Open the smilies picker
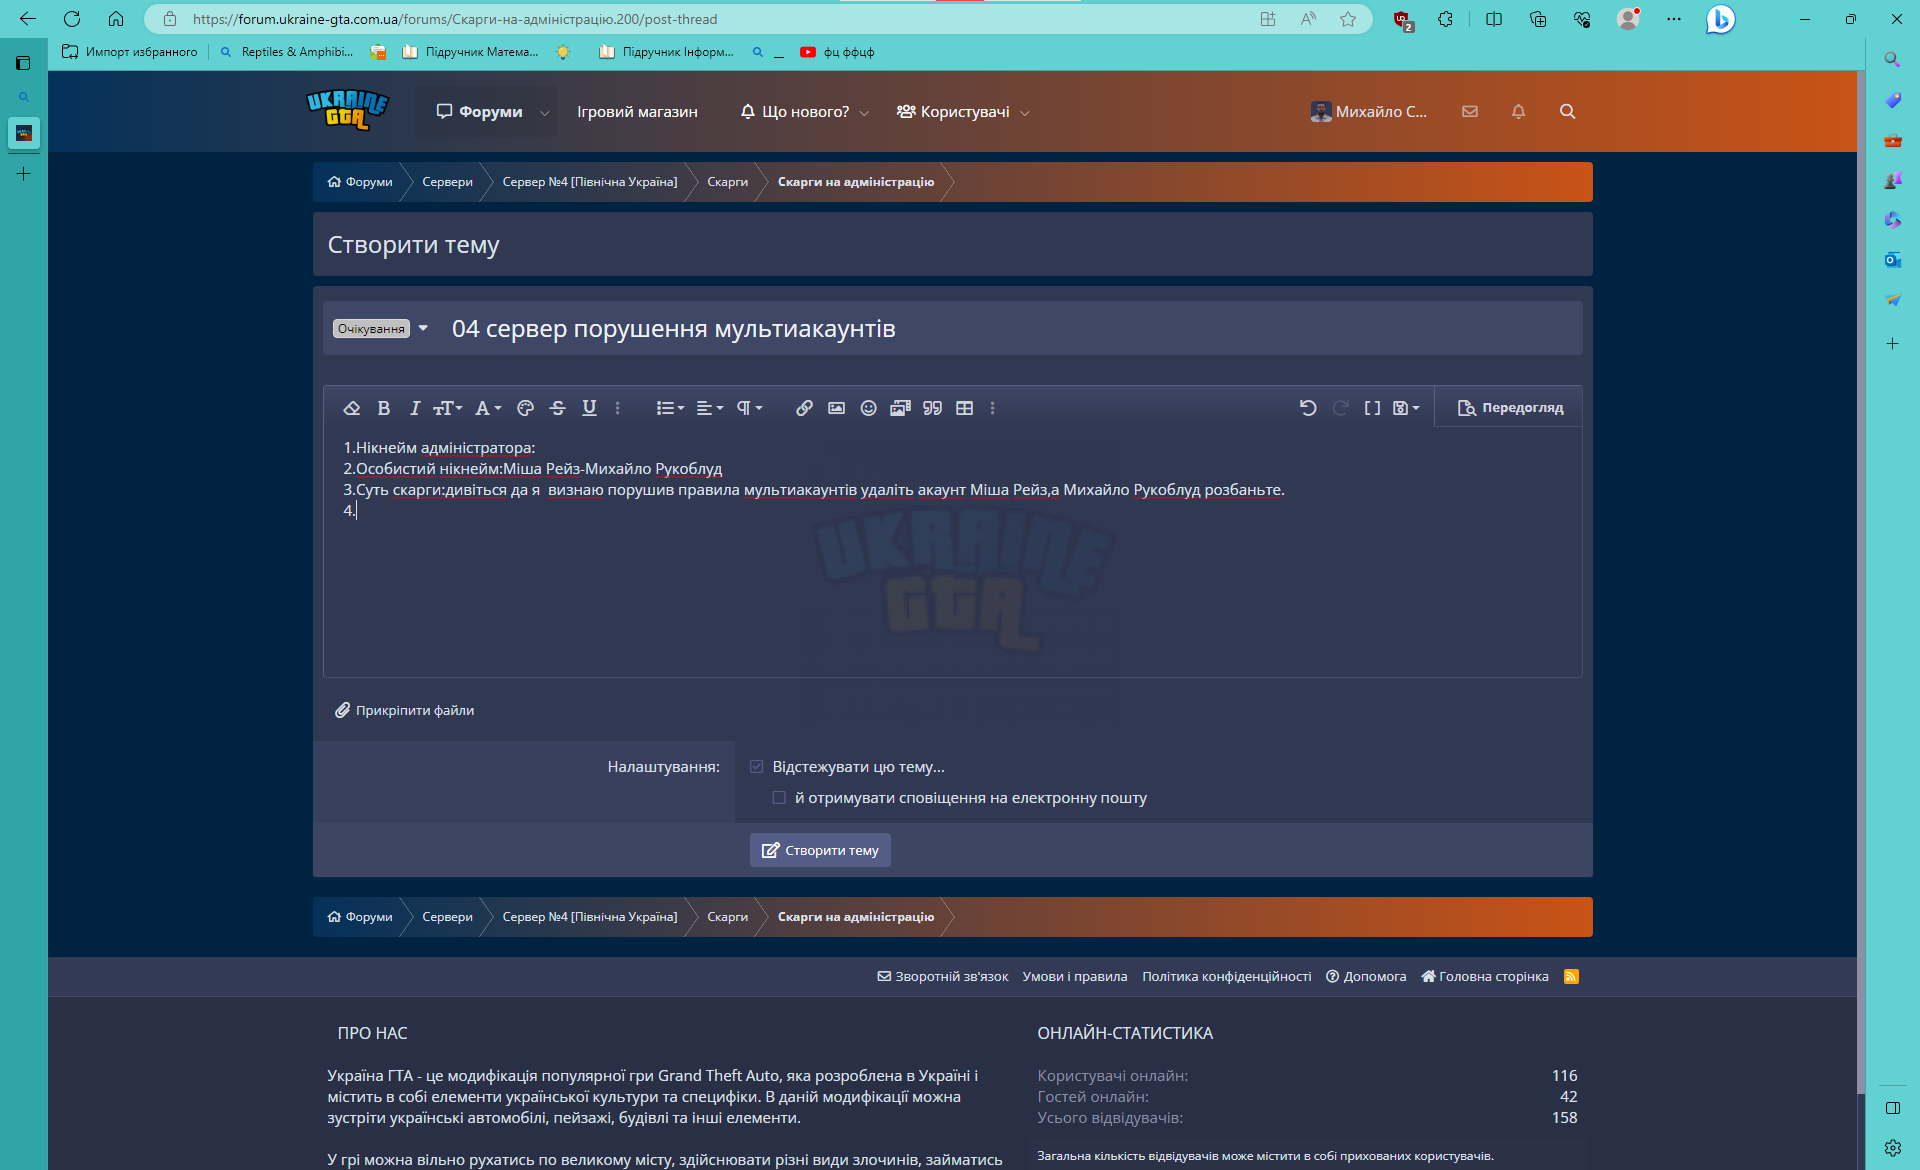 pos(868,408)
